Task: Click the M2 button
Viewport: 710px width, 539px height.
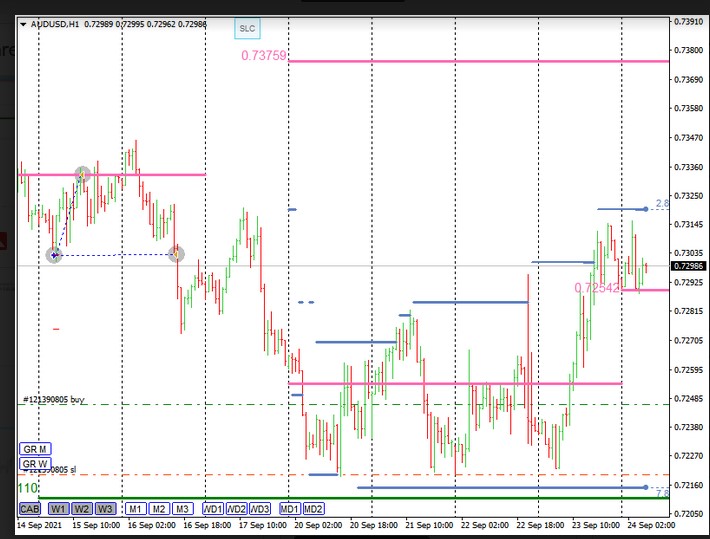Action: coord(158,508)
